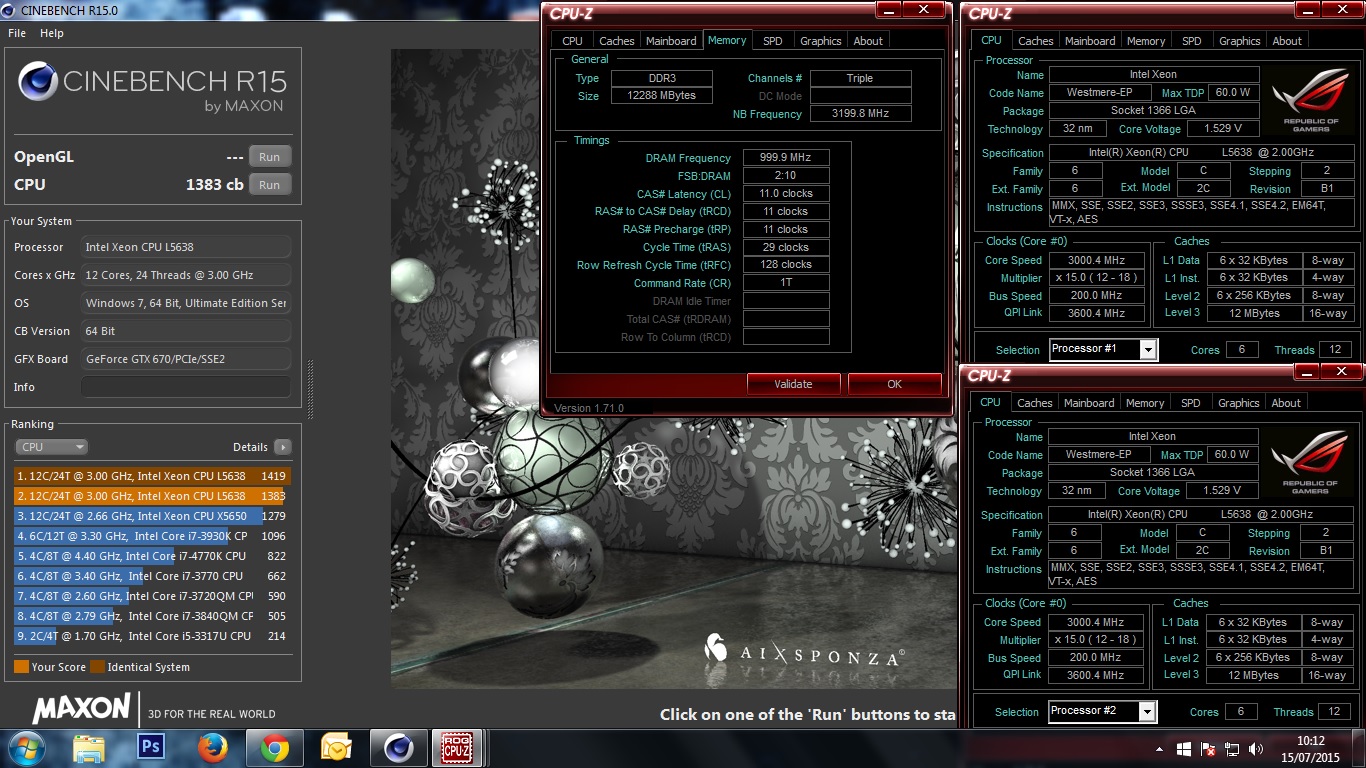The image size is (1366, 768).
Task: Select the ROG CPU-Z taskbar icon
Action: pos(456,748)
